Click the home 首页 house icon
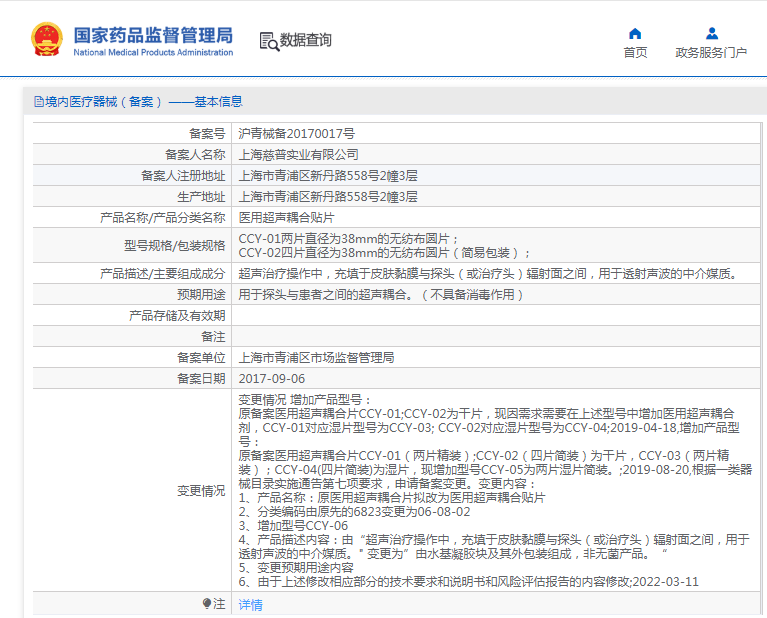The height and width of the screenshot is (618, 767). (635, 34)
